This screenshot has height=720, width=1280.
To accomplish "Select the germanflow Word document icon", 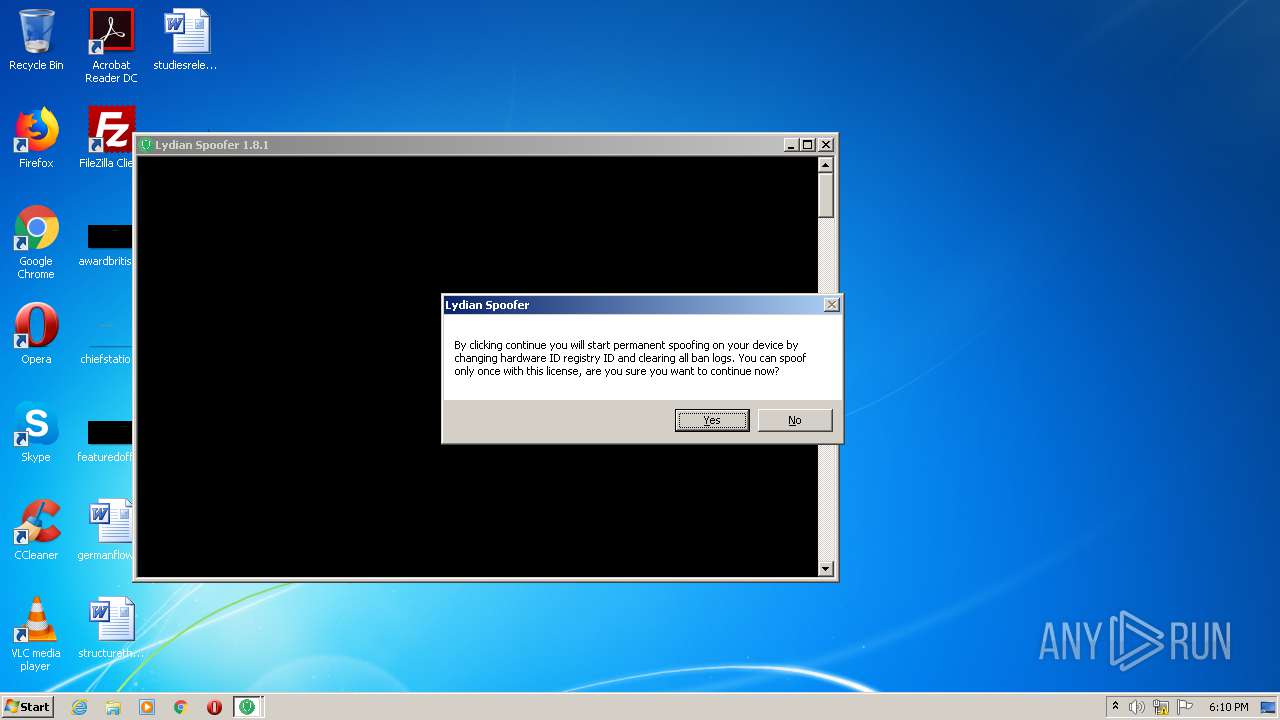I will coord(108,530).
